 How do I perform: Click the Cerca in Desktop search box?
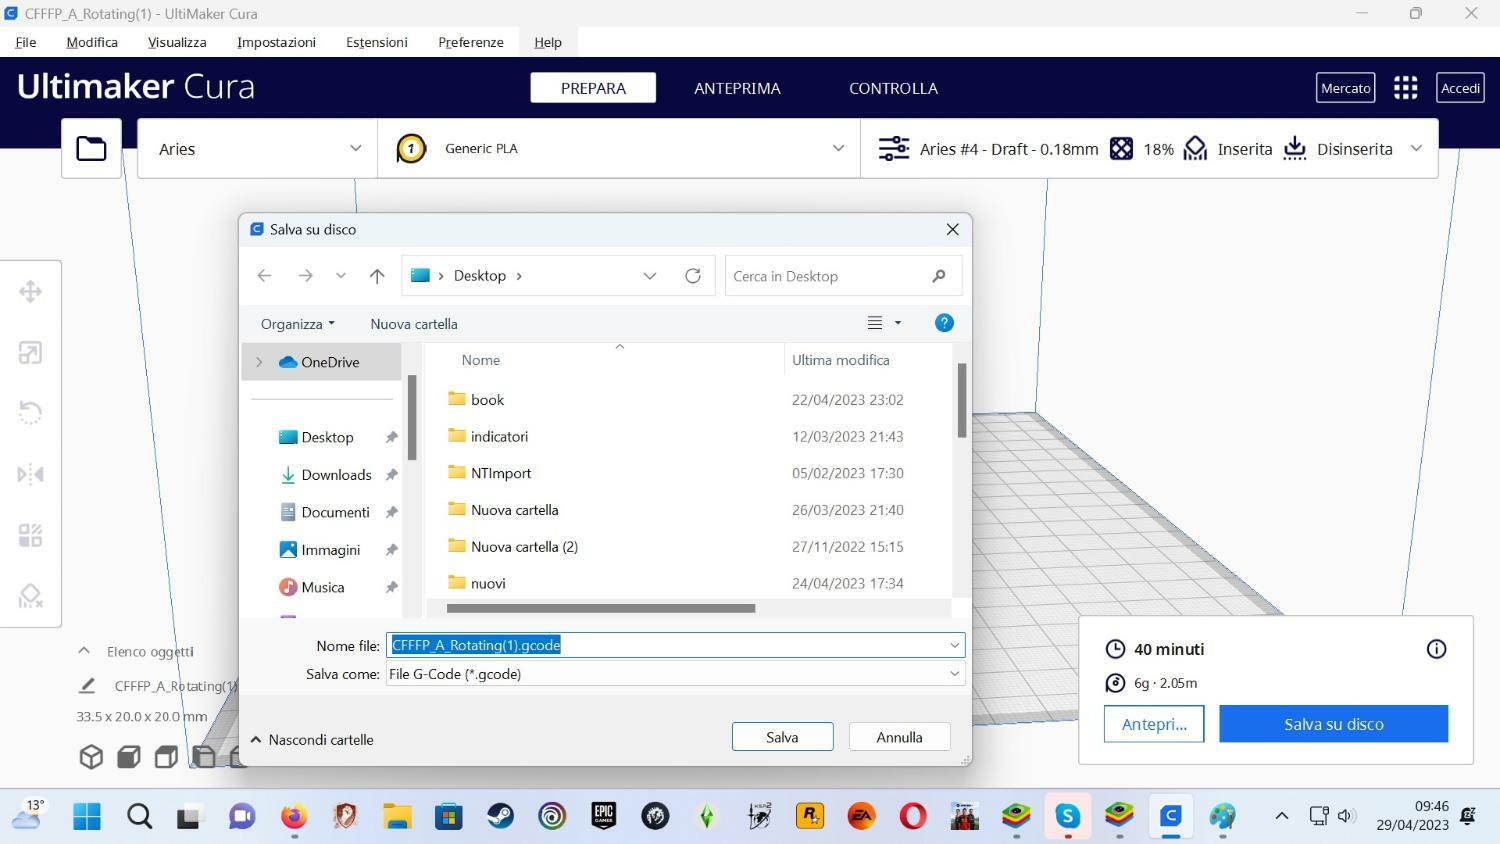(843, 276)
